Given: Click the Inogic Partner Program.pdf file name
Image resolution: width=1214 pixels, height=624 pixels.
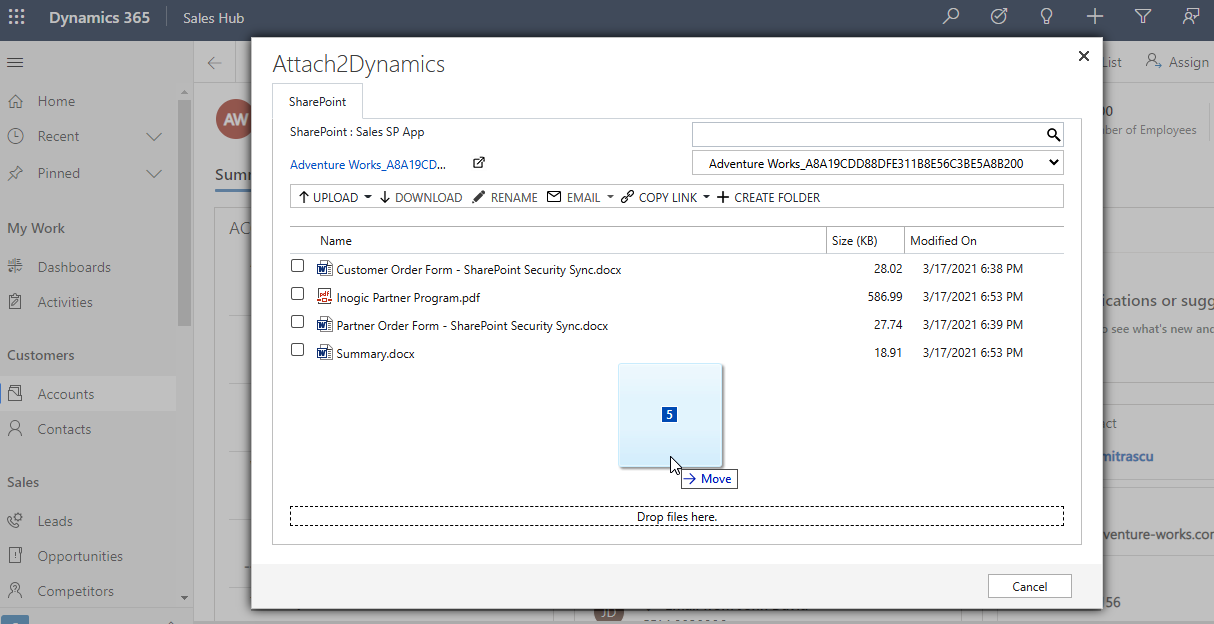Looking at the screenshot, I should pos(408,298).
